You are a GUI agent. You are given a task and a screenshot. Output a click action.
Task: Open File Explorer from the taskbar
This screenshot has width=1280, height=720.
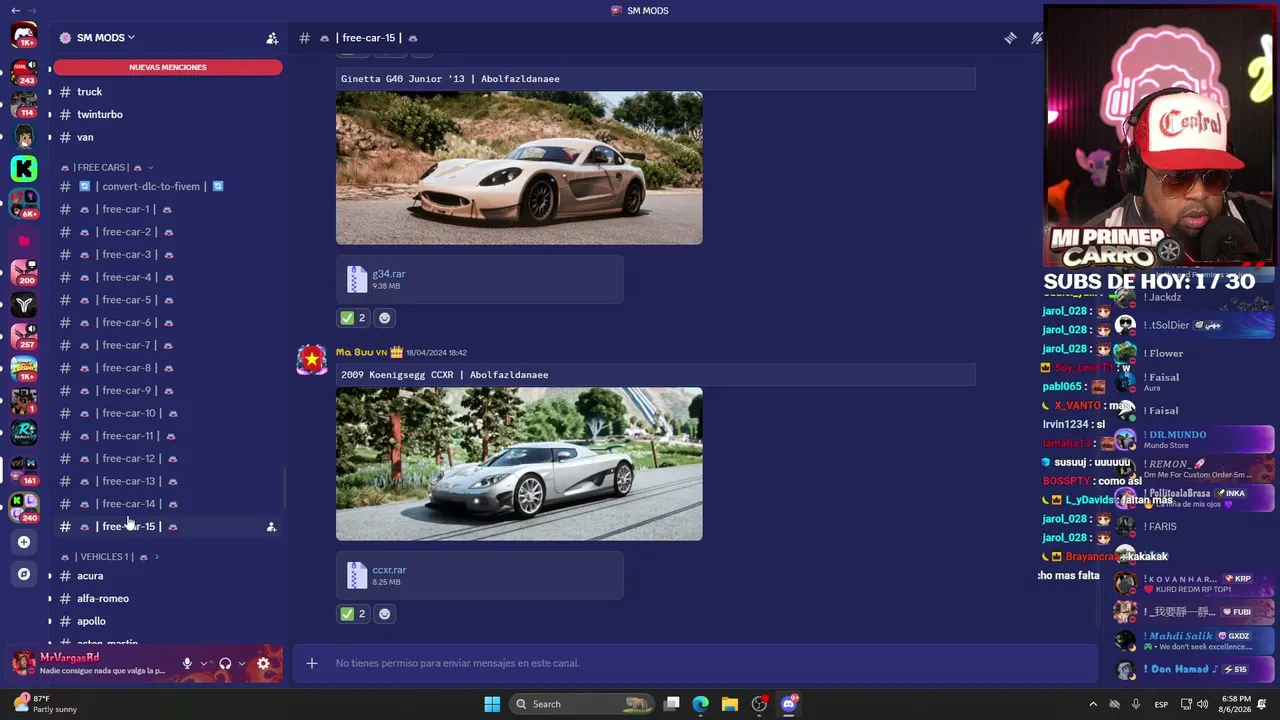[x=730, y=704]
